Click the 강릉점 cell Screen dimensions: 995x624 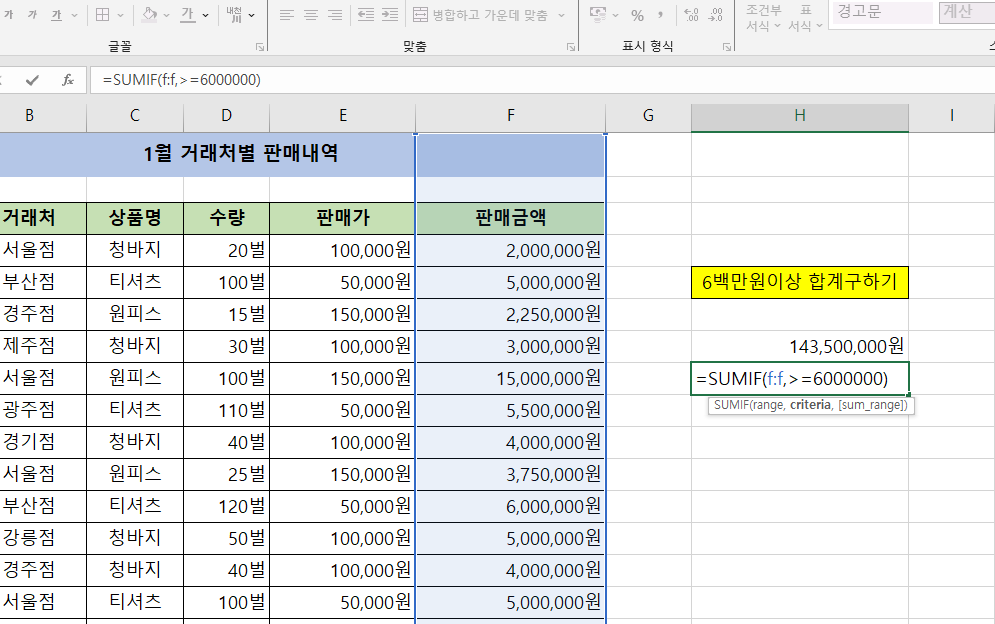[43, 538]
